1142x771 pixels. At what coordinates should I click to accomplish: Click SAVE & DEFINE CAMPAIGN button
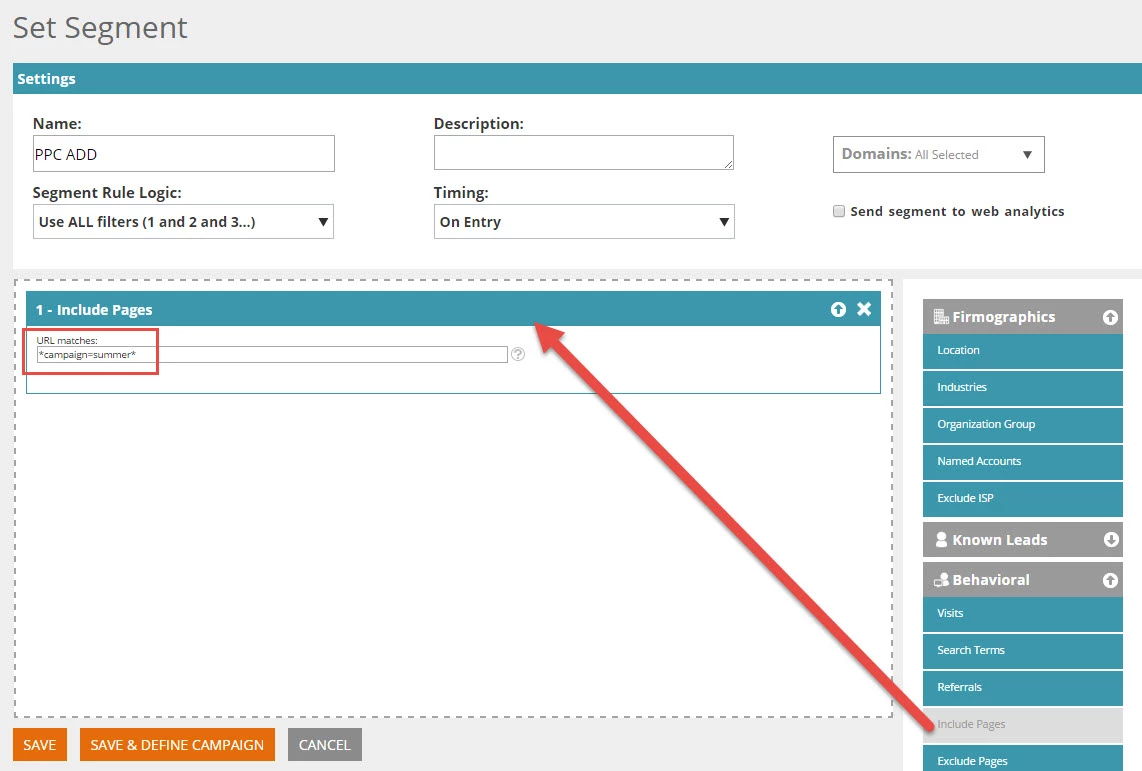pos(177,745)
